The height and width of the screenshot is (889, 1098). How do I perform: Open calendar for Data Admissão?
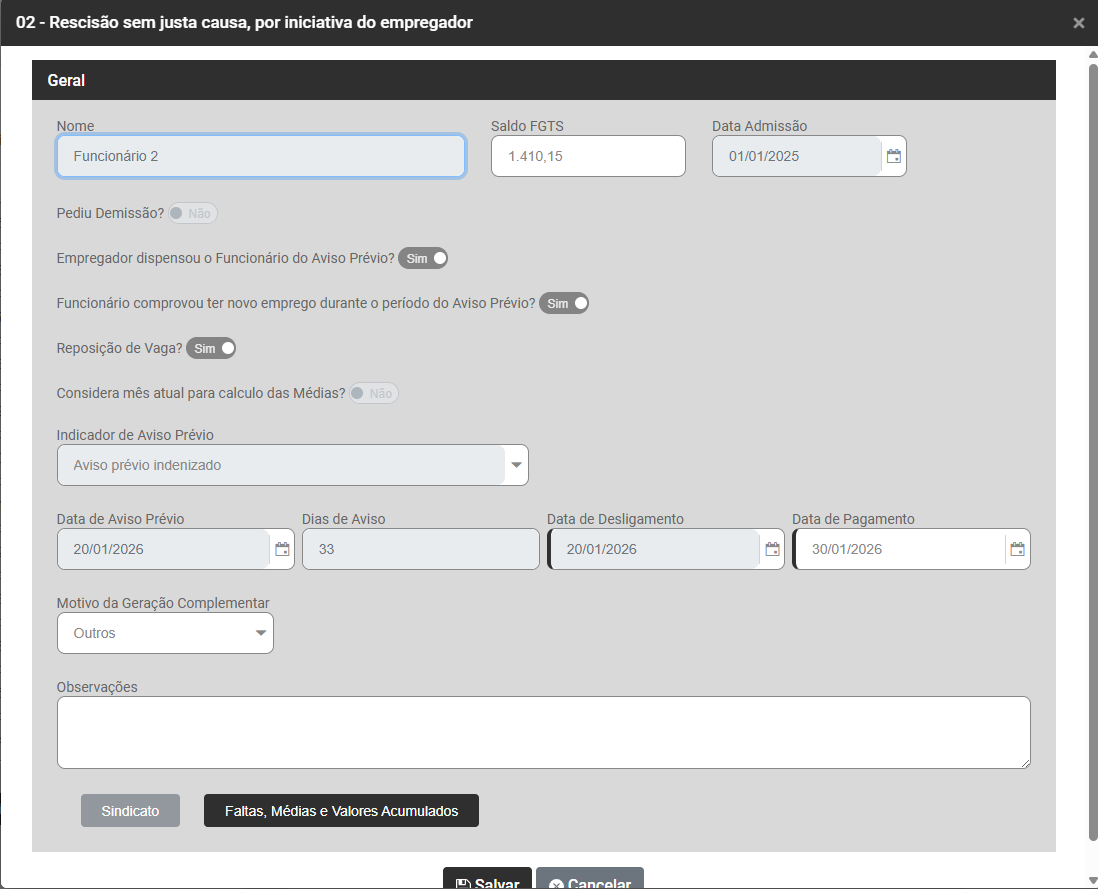coord(894,157)
